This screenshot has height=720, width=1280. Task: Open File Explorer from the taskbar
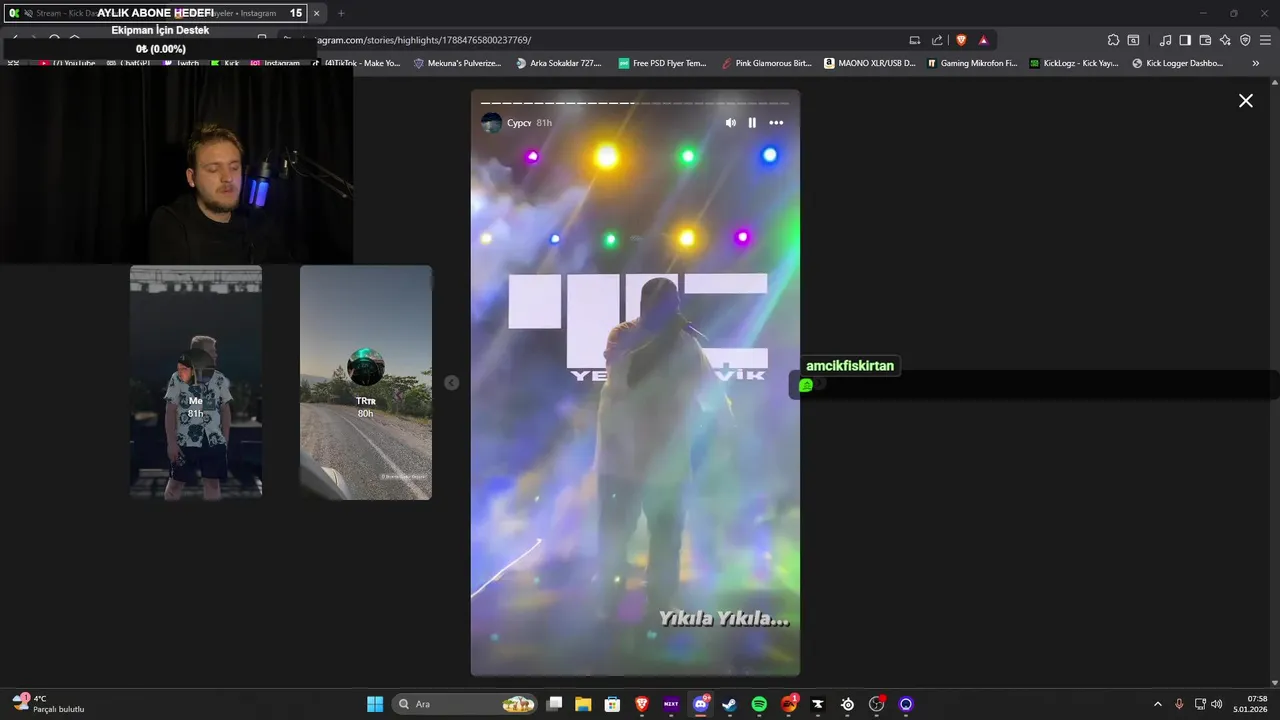point(583,704)
